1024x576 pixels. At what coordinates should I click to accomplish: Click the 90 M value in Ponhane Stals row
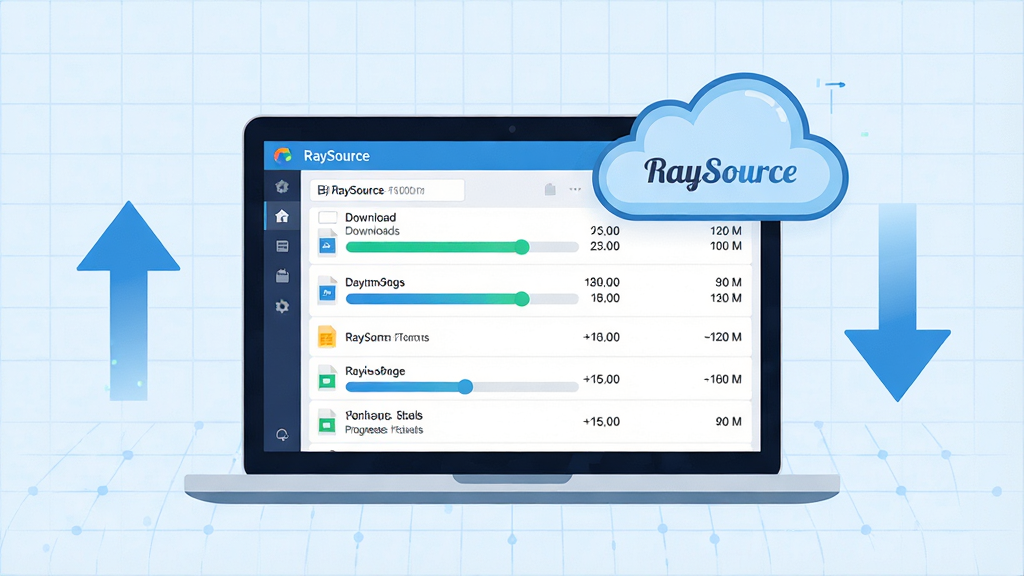pyautogui.click(x=728, y=421)
